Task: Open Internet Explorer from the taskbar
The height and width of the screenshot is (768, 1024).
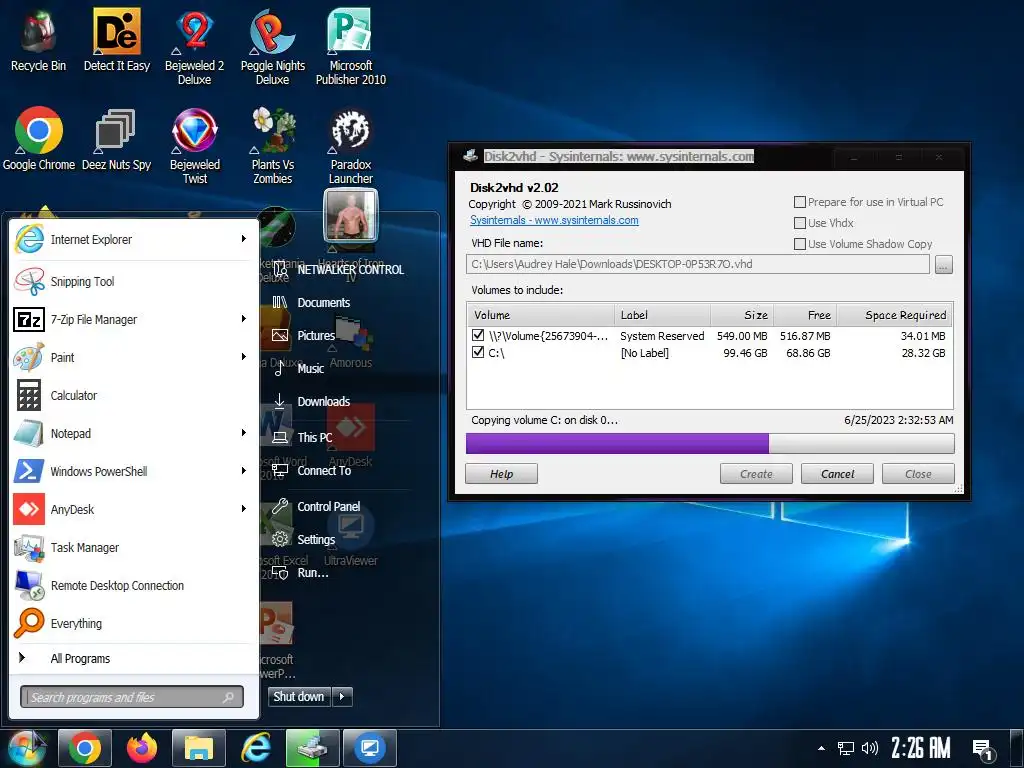Action: [x=255, y=748]
